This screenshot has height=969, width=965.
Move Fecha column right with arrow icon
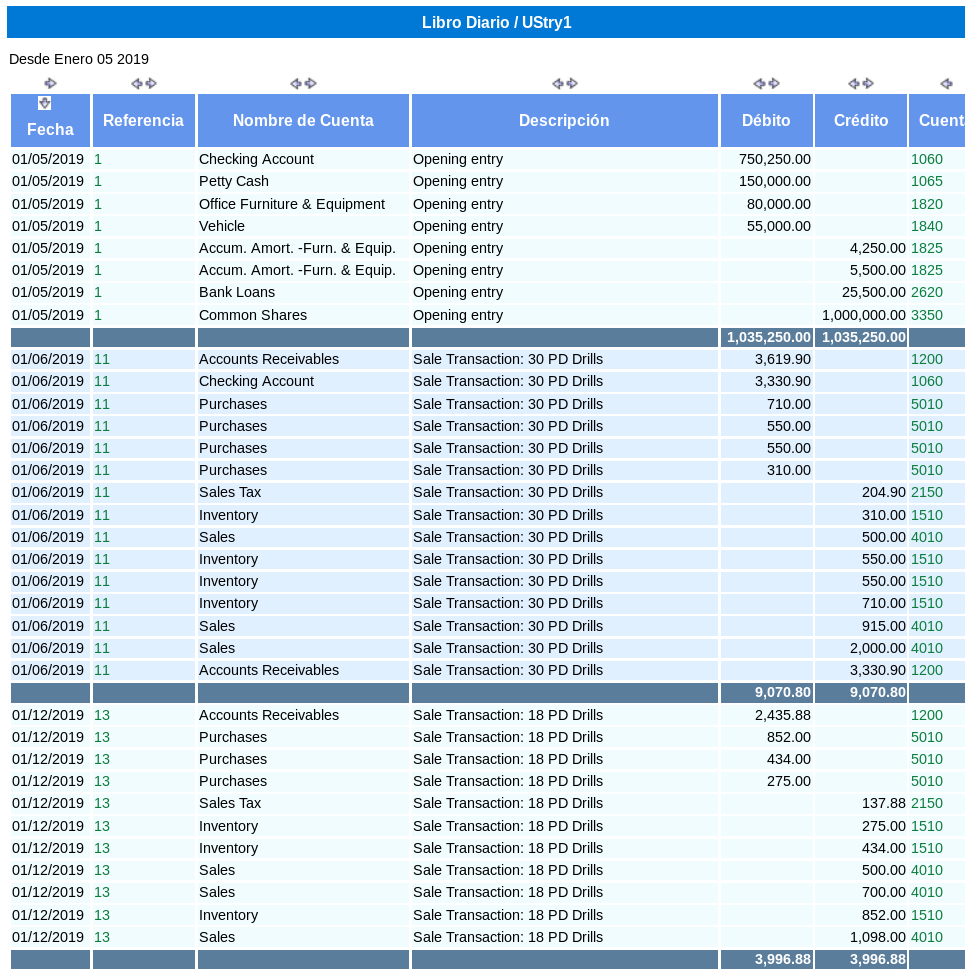click(x=51, y=83)
